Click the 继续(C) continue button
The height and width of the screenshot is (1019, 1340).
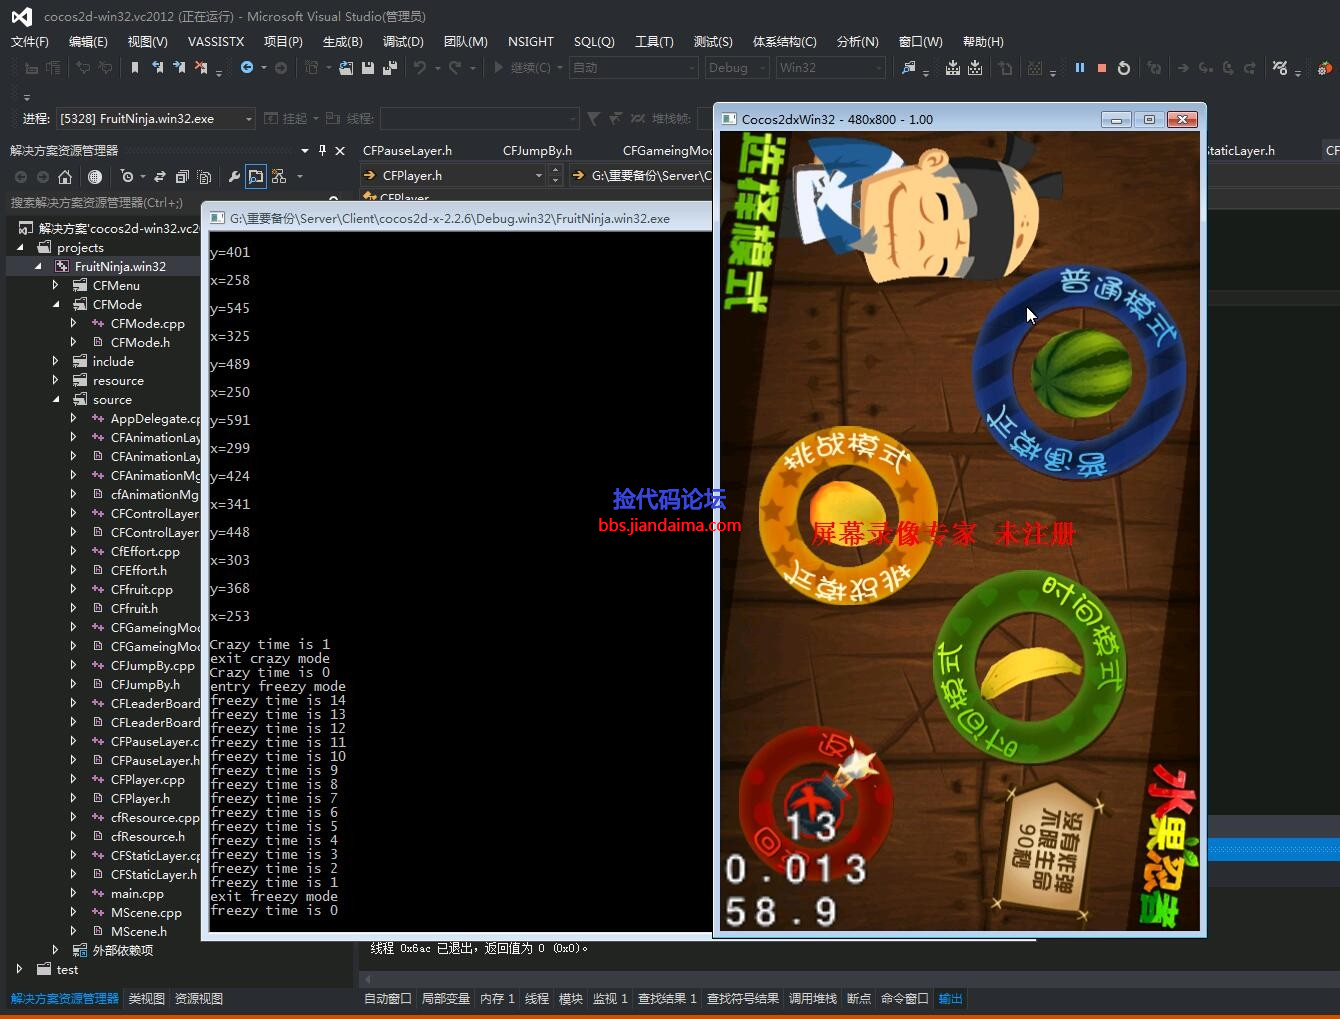point(521,67)
